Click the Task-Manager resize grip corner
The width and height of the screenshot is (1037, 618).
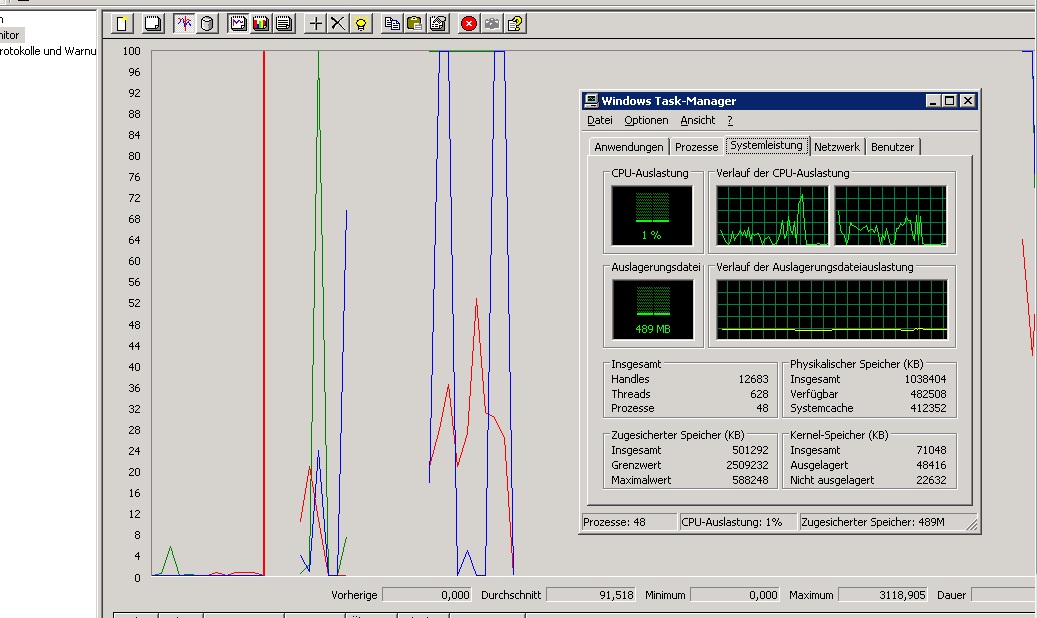(972, 525)
